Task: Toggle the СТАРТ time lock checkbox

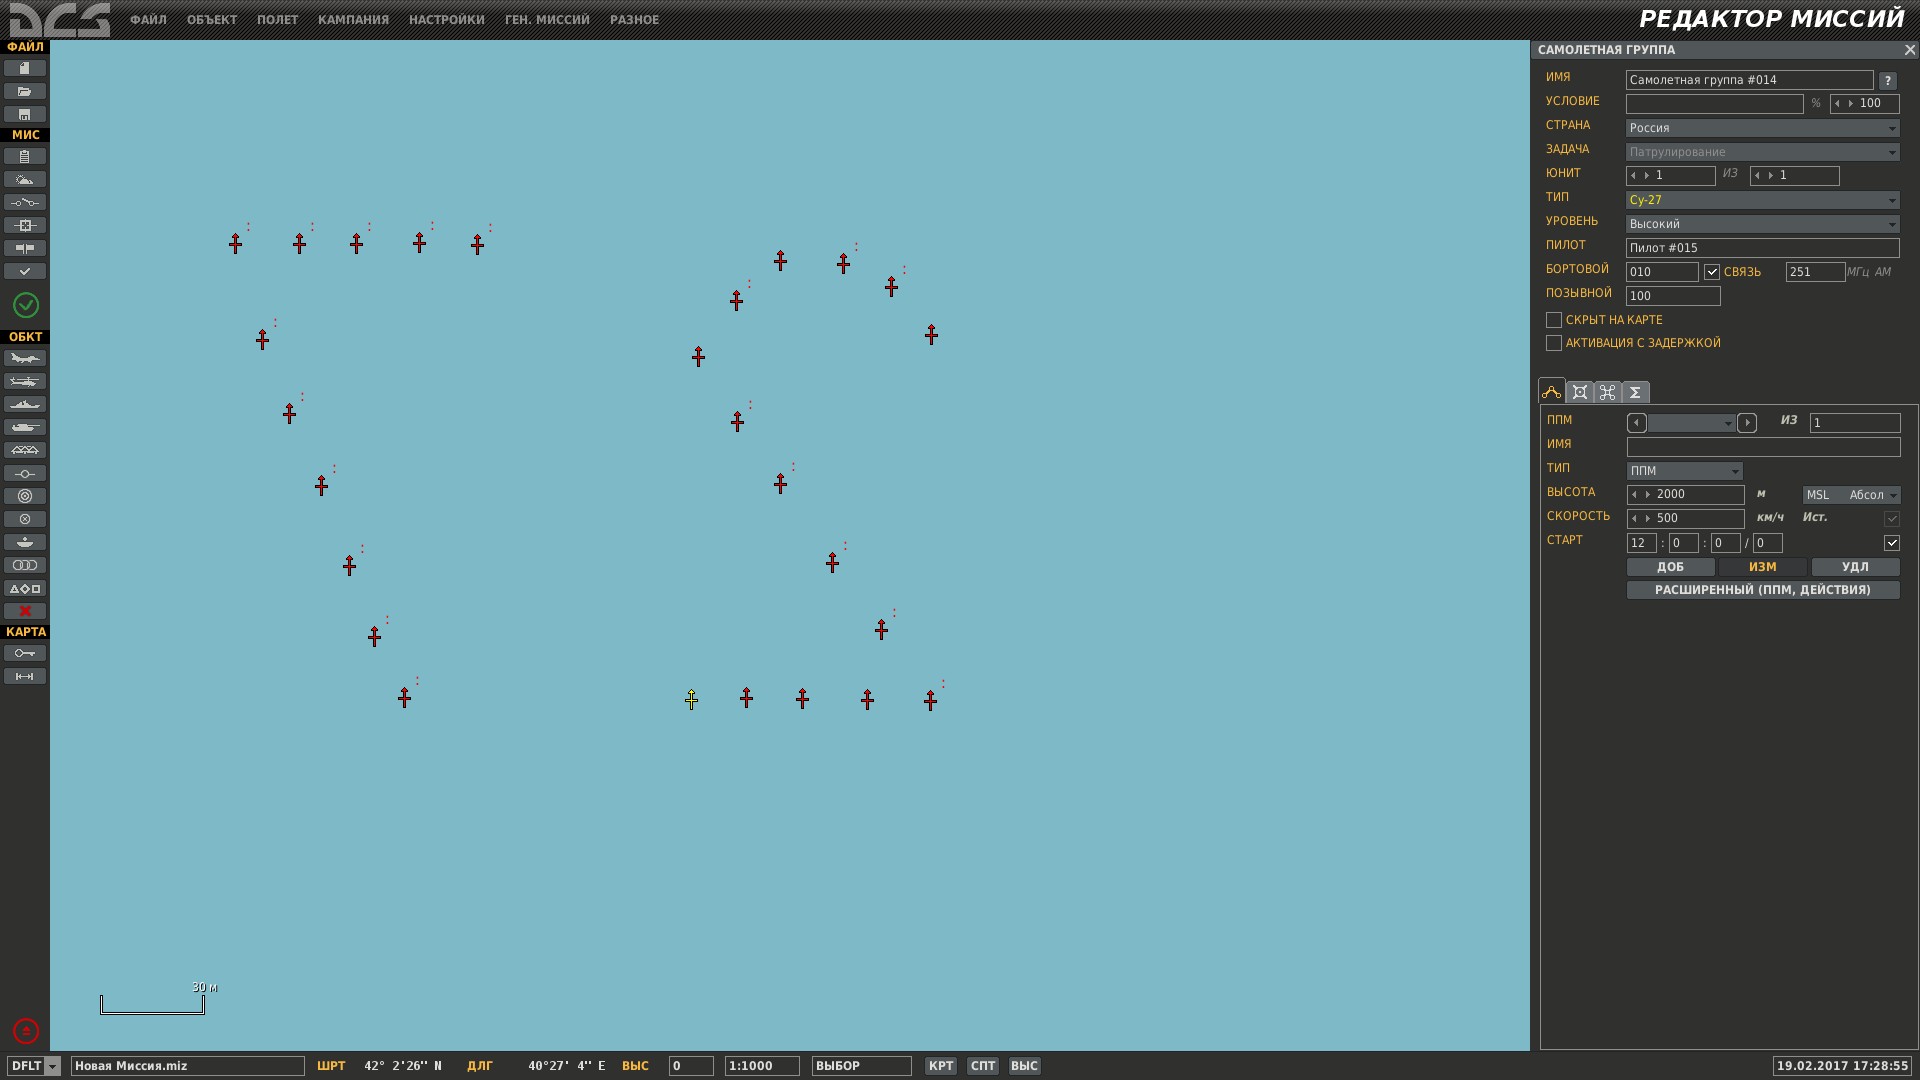Action: tap(1892, 543)
